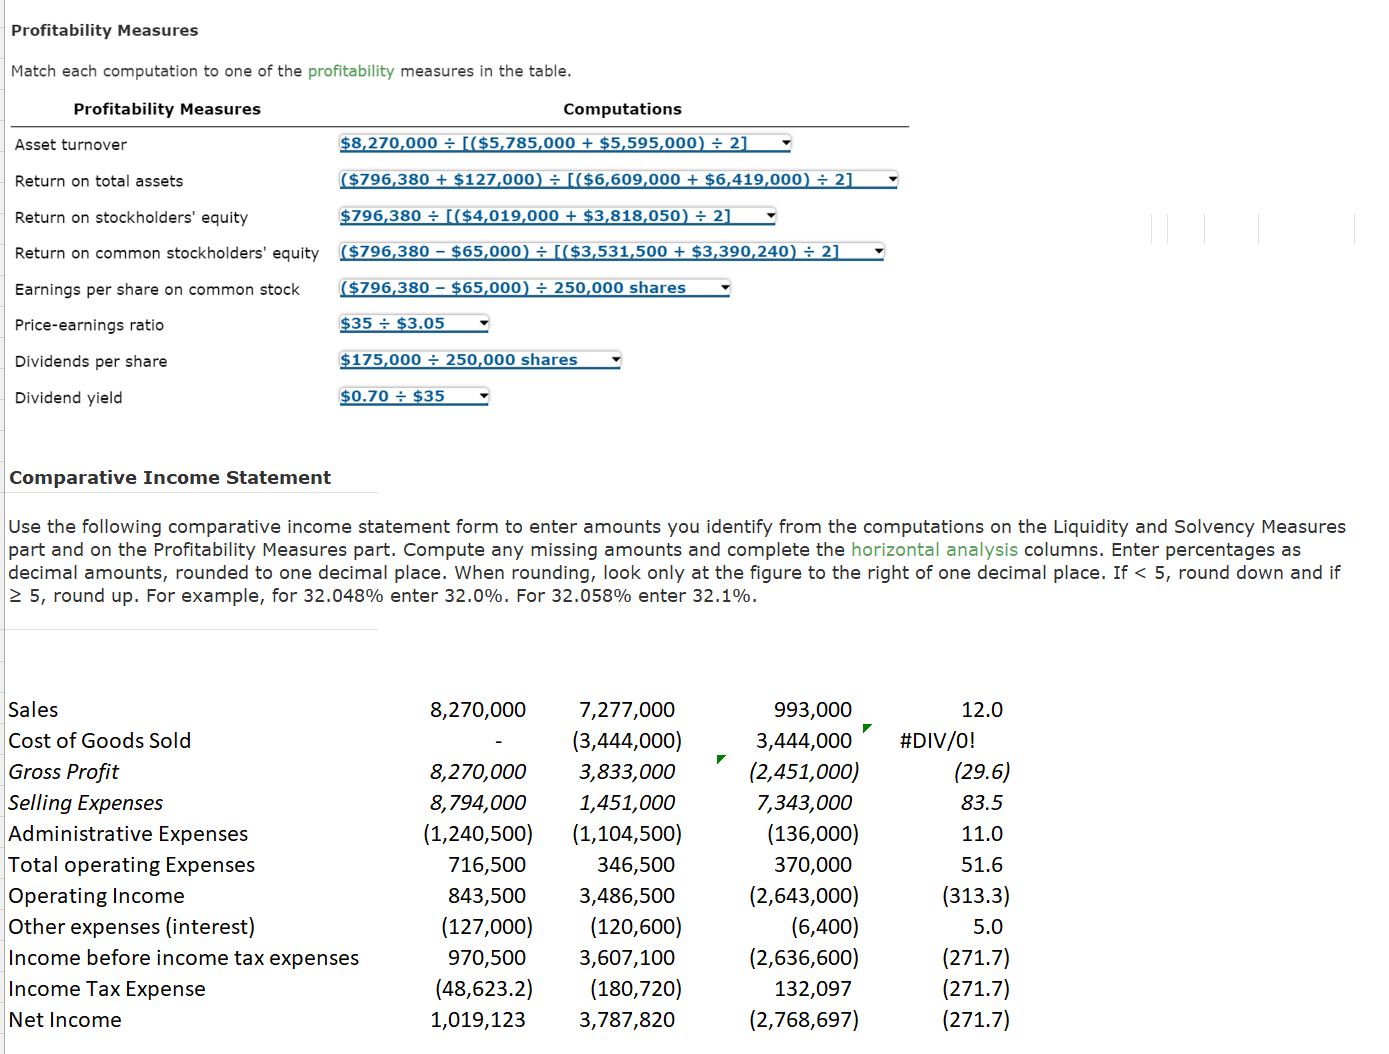Click Cost of Goods Sold (3,444,000) cell

(627, 741)
